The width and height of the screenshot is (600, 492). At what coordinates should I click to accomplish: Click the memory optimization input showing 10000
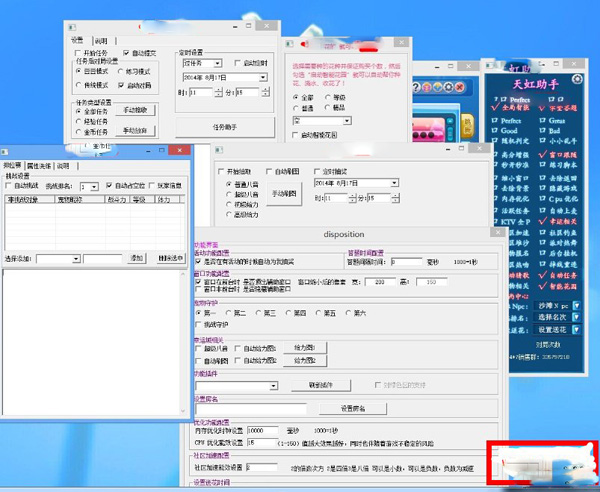click(x=262, y=430)
